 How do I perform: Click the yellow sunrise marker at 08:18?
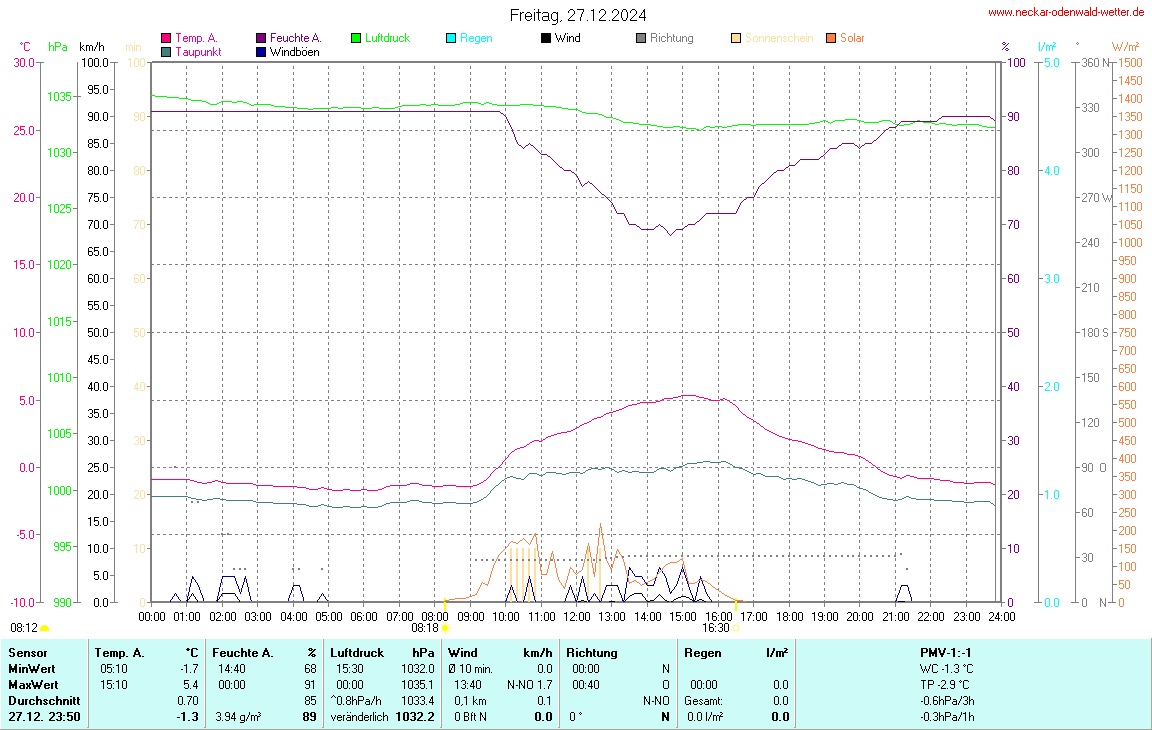tap(445, 628)
